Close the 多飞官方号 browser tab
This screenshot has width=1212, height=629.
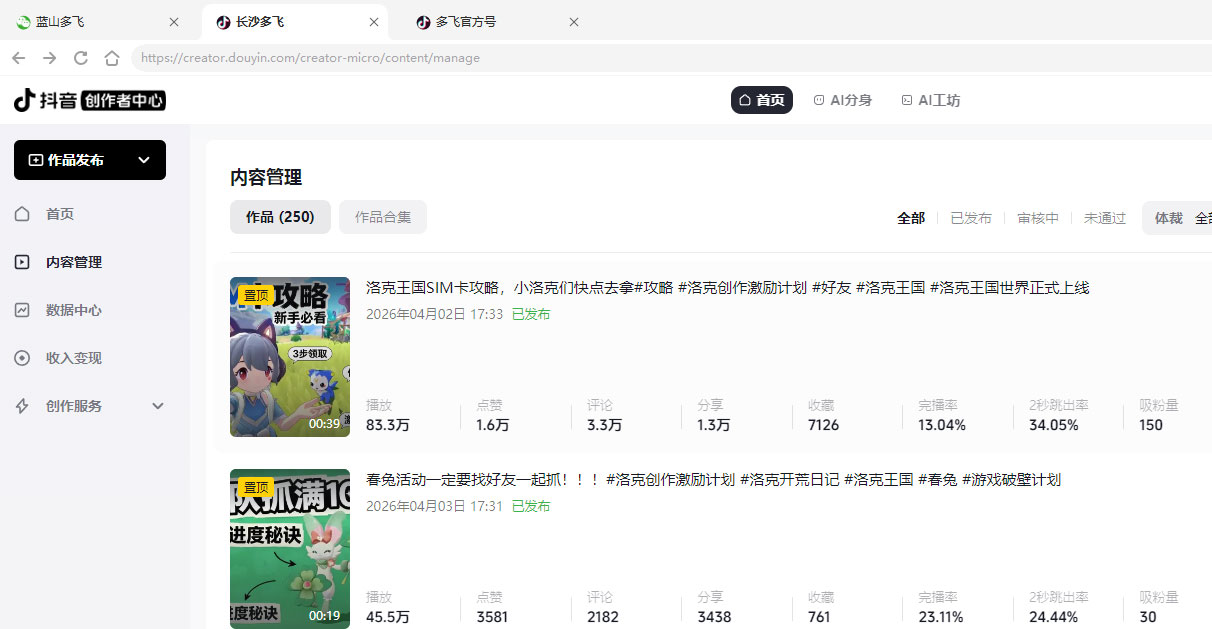tap(574, 22)
